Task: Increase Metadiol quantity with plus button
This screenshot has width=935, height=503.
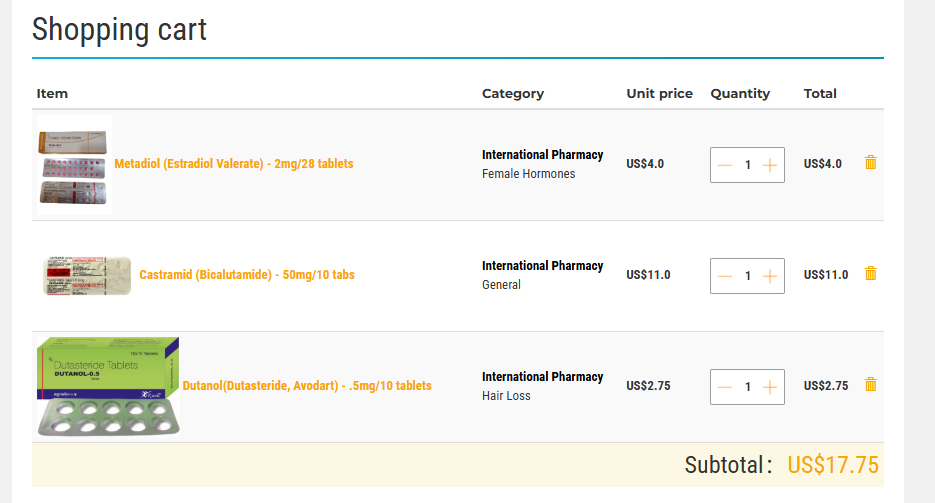Action: coord(770,165)
